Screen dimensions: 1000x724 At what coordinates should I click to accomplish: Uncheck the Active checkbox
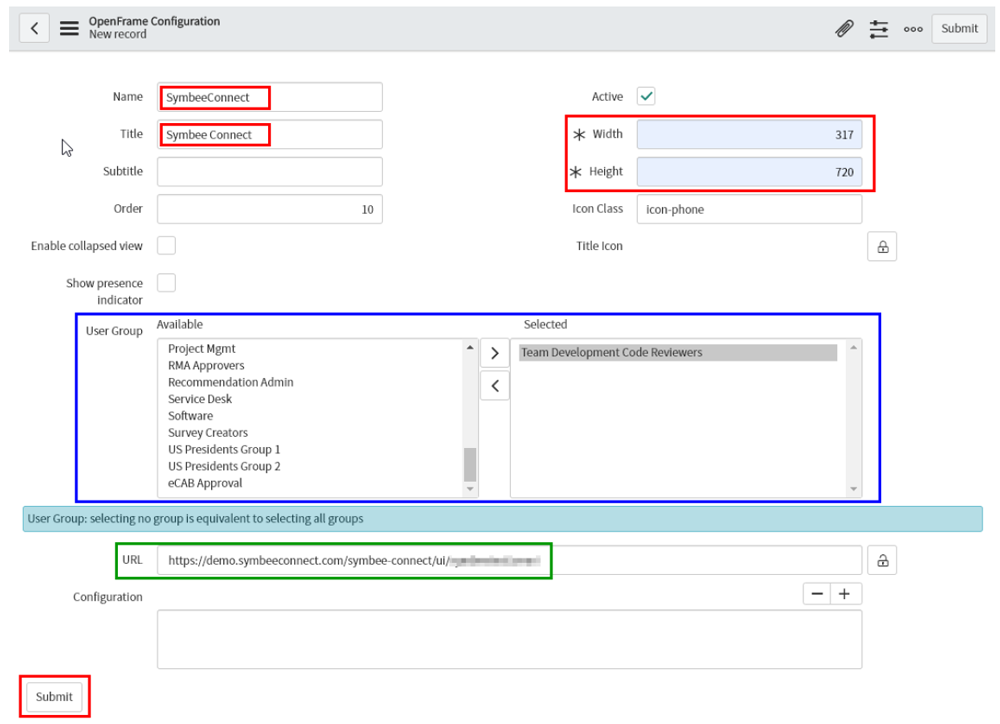click(647, 97)
